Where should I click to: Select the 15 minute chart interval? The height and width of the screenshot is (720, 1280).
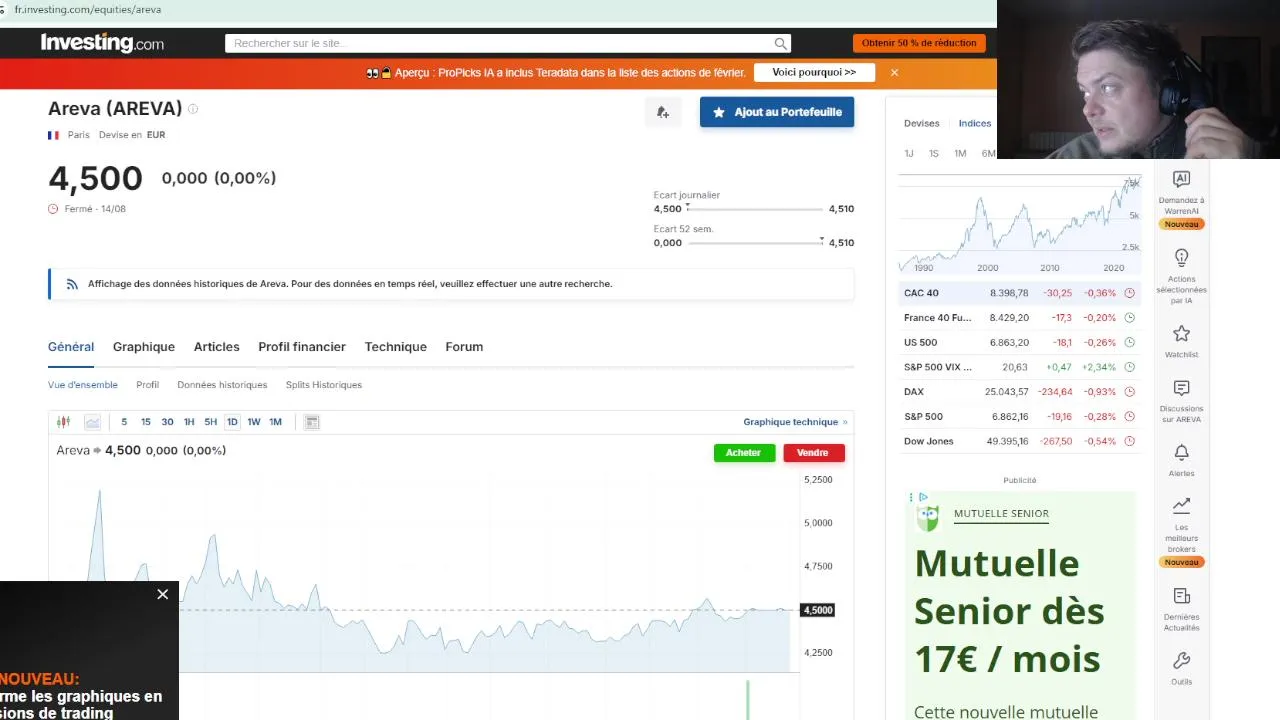tap(146, 422)
